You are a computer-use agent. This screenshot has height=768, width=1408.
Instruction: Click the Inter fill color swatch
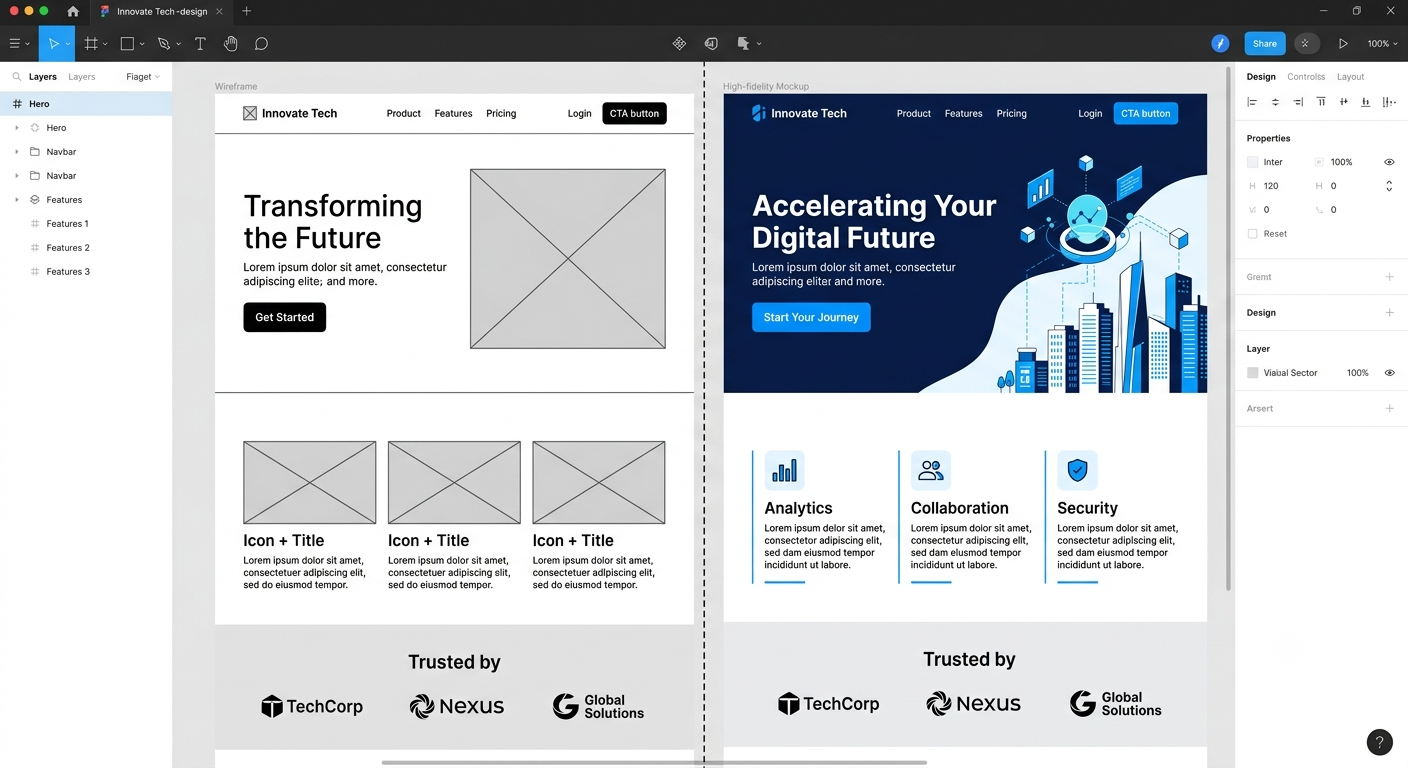pyautogui.click(x=1252, y=162)
